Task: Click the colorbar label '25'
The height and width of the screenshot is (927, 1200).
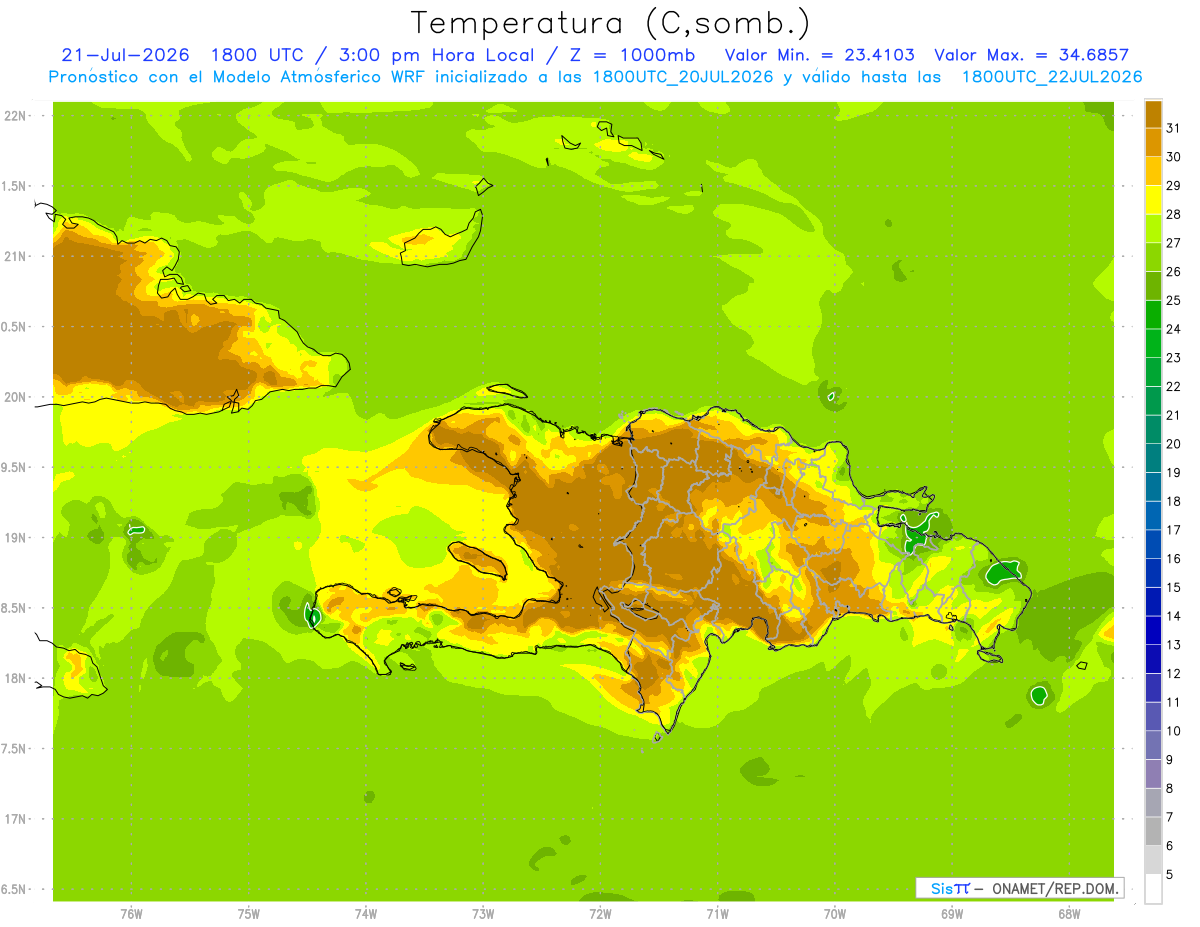Action: pos(1173,300)
